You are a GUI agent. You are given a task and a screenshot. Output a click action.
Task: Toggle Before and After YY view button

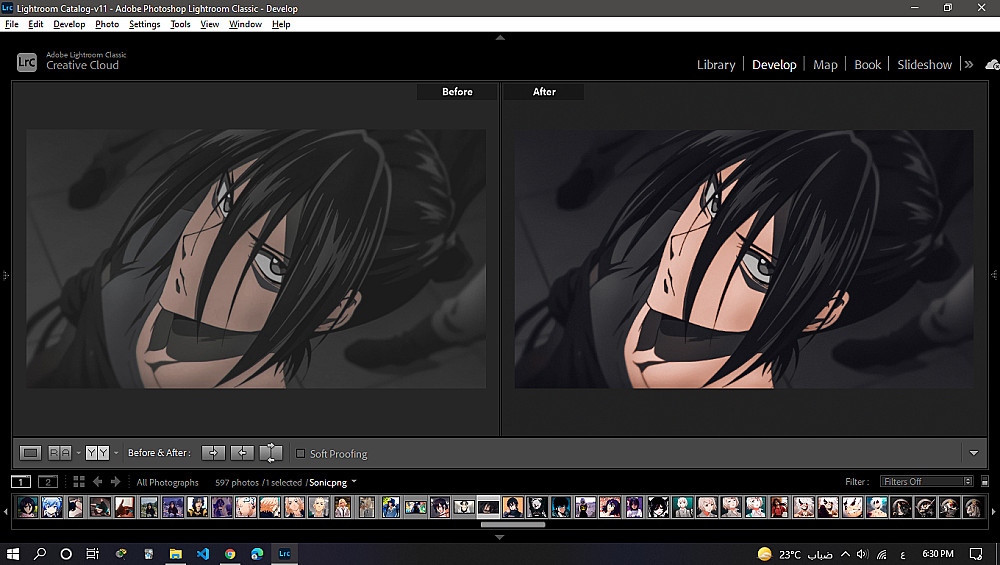pyautogui.click(x=97, y=453)
